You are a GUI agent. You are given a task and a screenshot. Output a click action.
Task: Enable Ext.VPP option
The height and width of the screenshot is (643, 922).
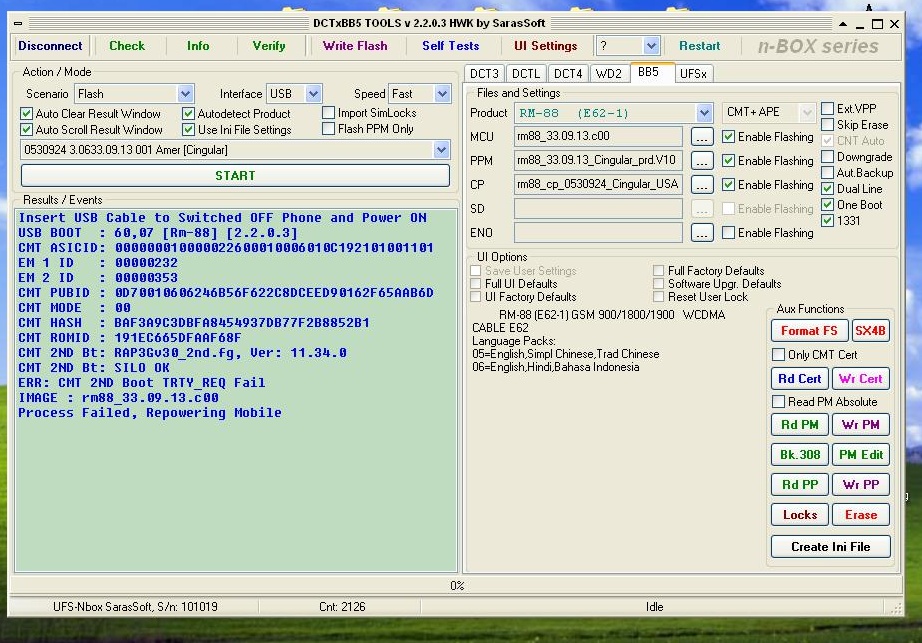(x=827, y=109)
